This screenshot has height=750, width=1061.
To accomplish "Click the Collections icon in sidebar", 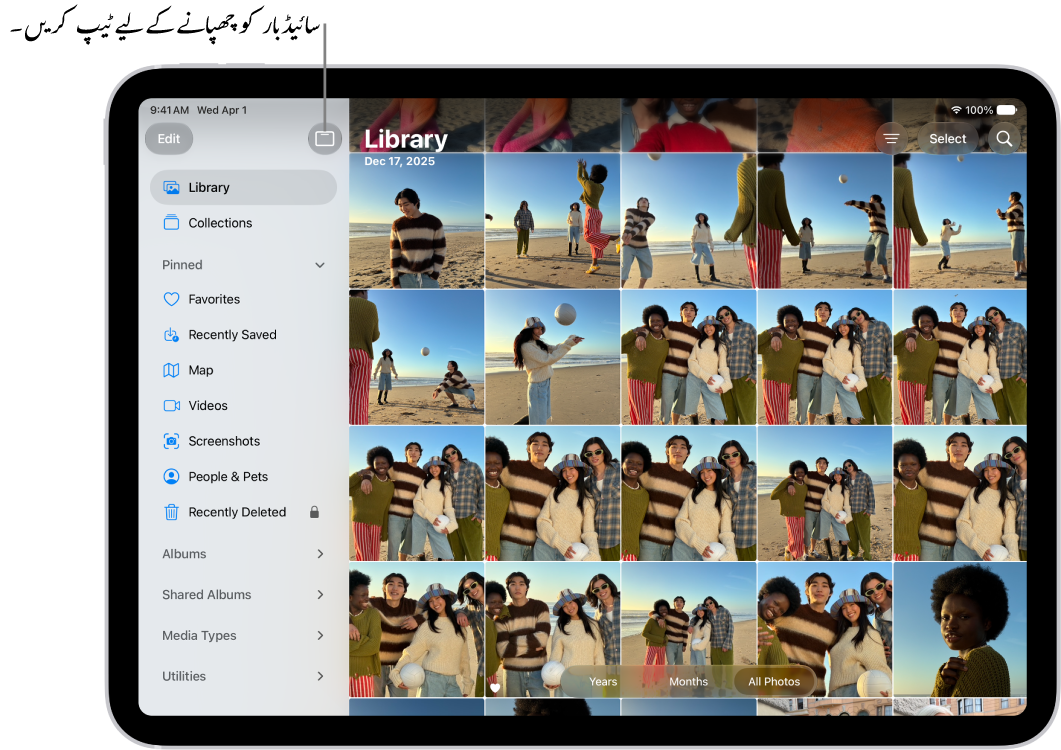I will tap(172, 223).
